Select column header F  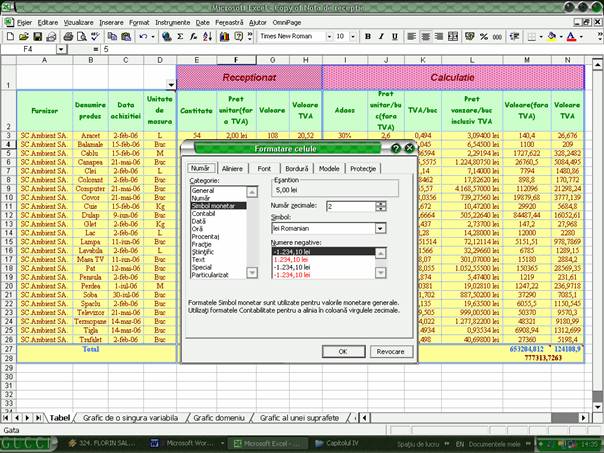click(236, 60)
